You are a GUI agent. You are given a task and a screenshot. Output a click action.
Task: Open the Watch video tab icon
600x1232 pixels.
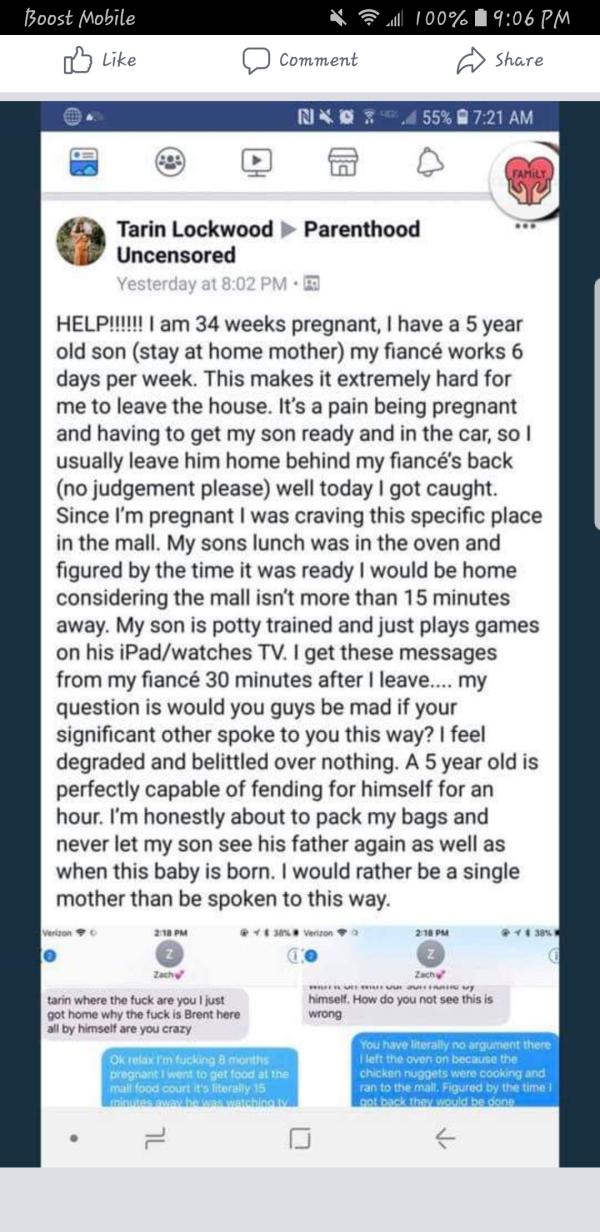(x=257, y=161)
